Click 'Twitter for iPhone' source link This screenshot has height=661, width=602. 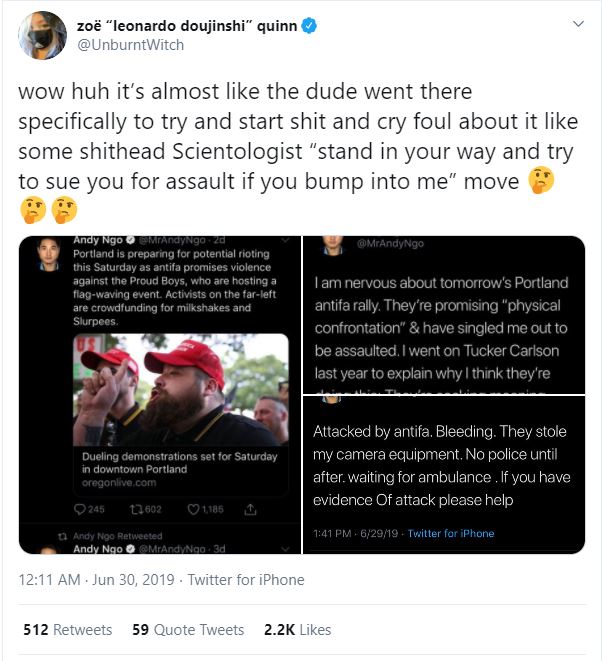click(246, 580)
